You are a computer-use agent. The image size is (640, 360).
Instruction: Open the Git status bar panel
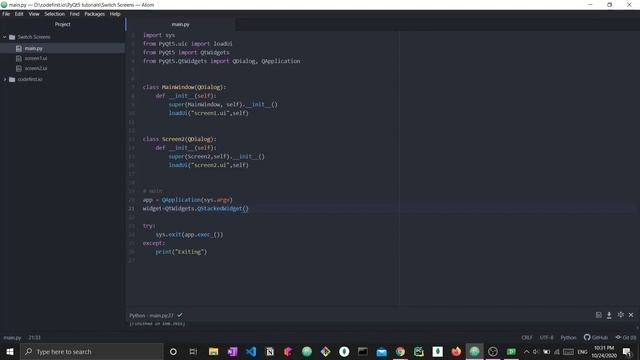pyautogui.click(x=626, y=338)
